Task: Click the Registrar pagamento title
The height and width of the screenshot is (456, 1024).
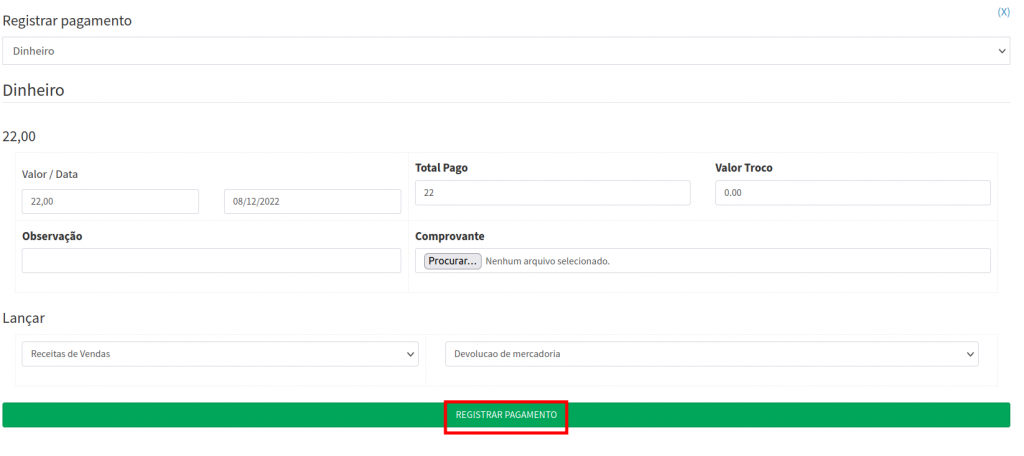Action: coord(67,21)
